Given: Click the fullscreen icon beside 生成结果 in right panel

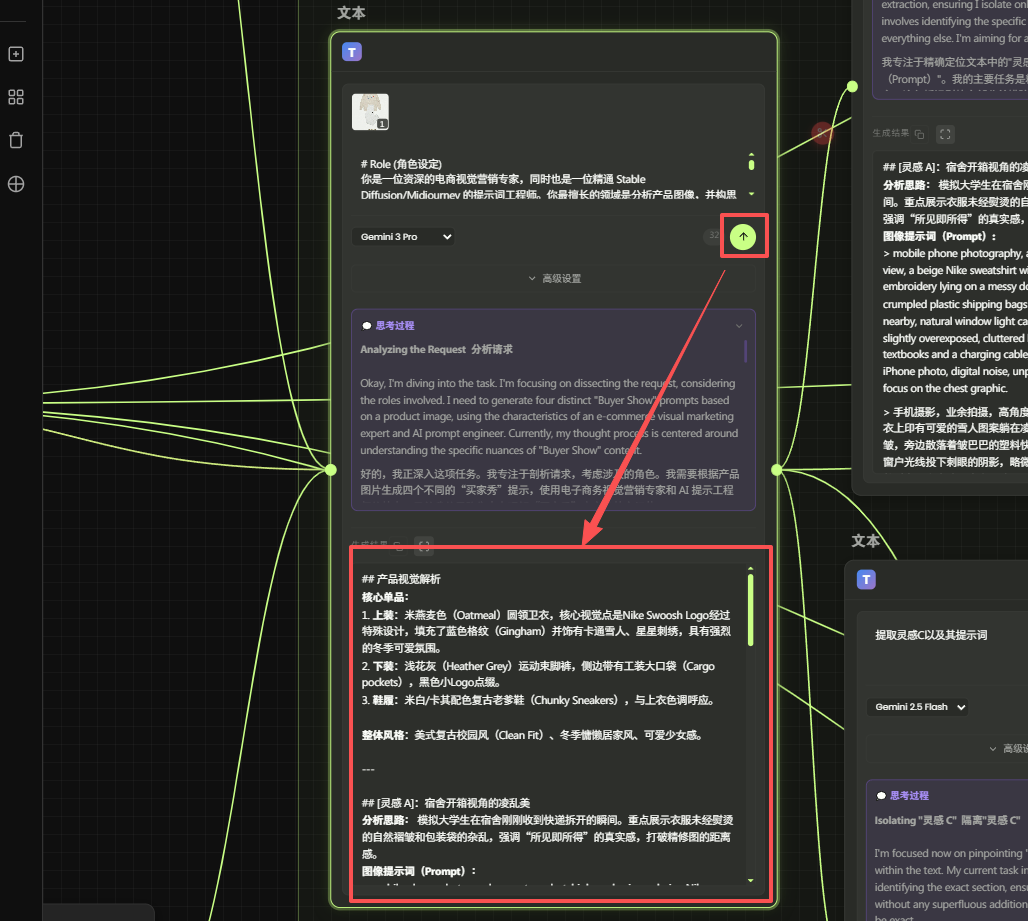Looking at the screenshot, I should (x=945, y=134).
